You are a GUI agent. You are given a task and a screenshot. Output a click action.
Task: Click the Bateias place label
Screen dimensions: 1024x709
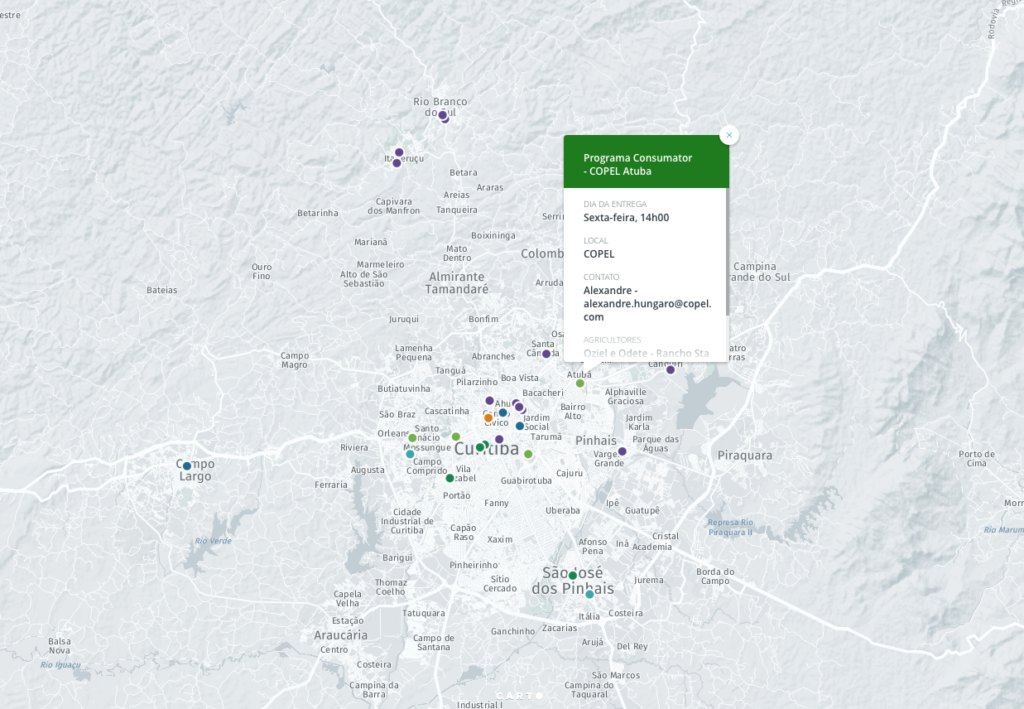[x=162, y=290]
